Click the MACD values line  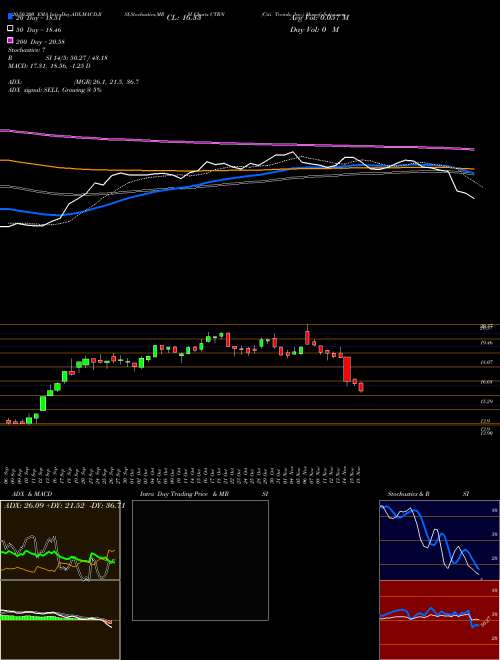49,66
